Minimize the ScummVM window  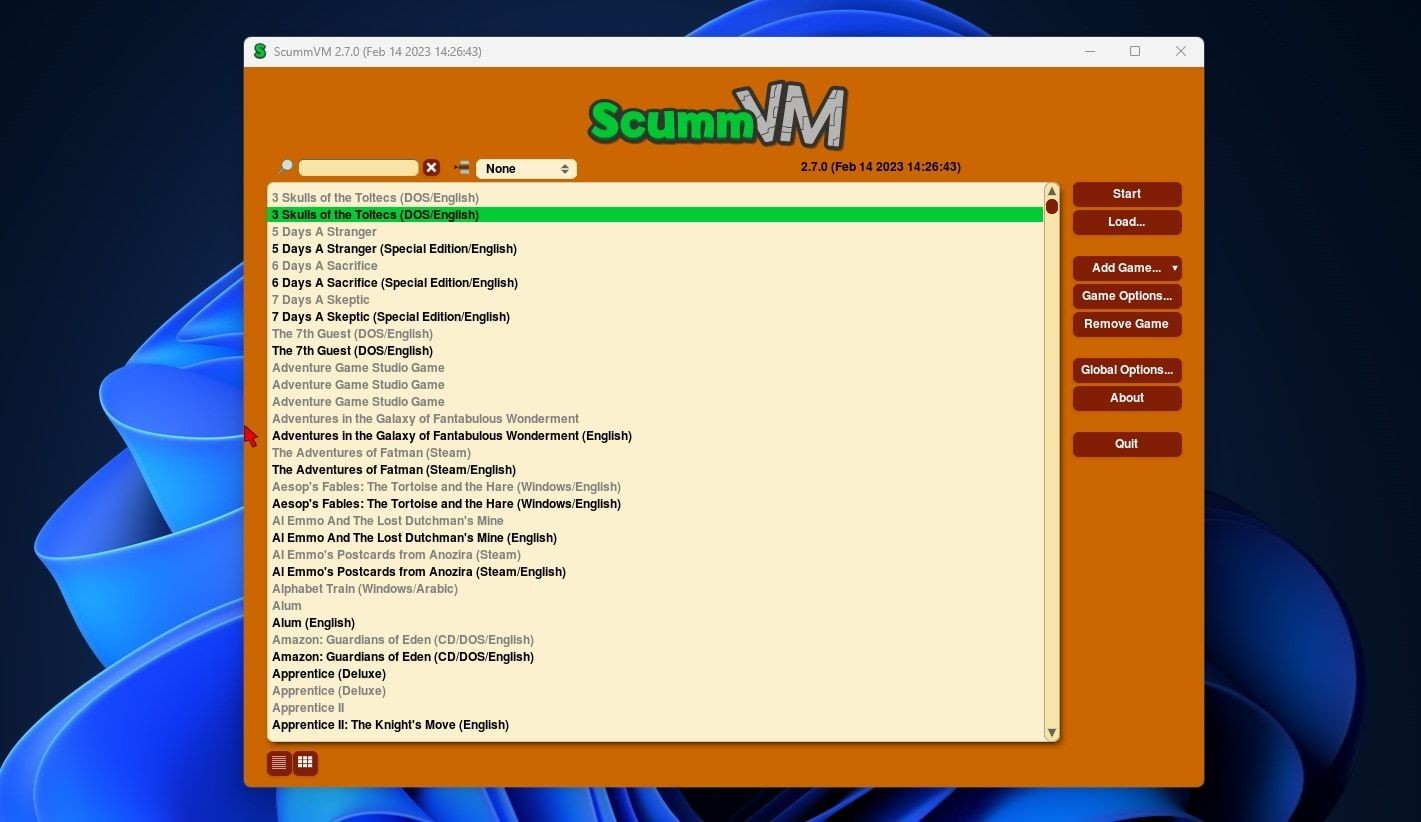[x=1090, y=51]
